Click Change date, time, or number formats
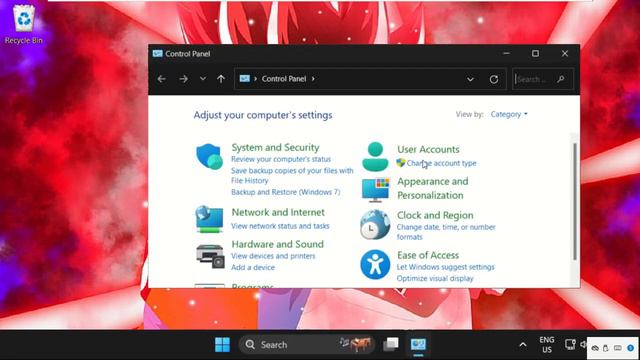Screen dimensions: 640x360 coord(446,232)
